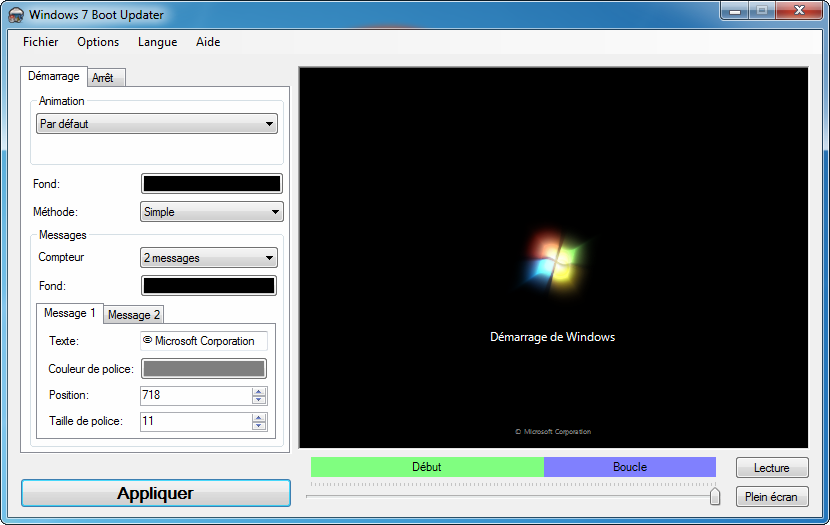Increase Taille de police with the up arrow
This screenshot has height=525, width=830.
pos(259,418)
